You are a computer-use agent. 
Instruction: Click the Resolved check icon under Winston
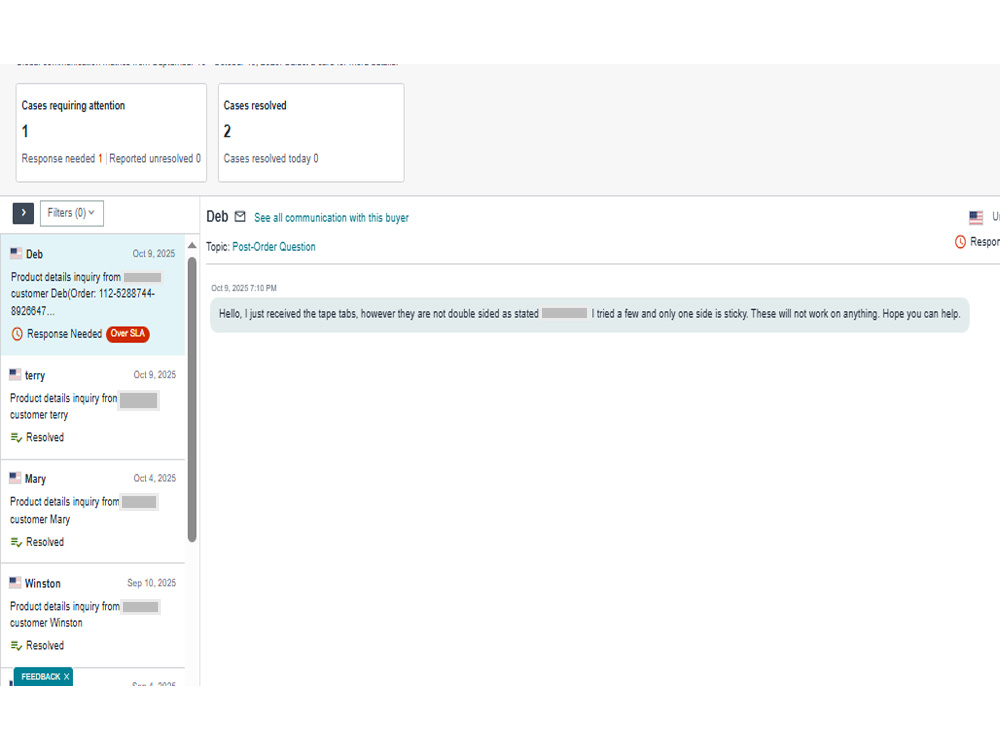point(17,646)
